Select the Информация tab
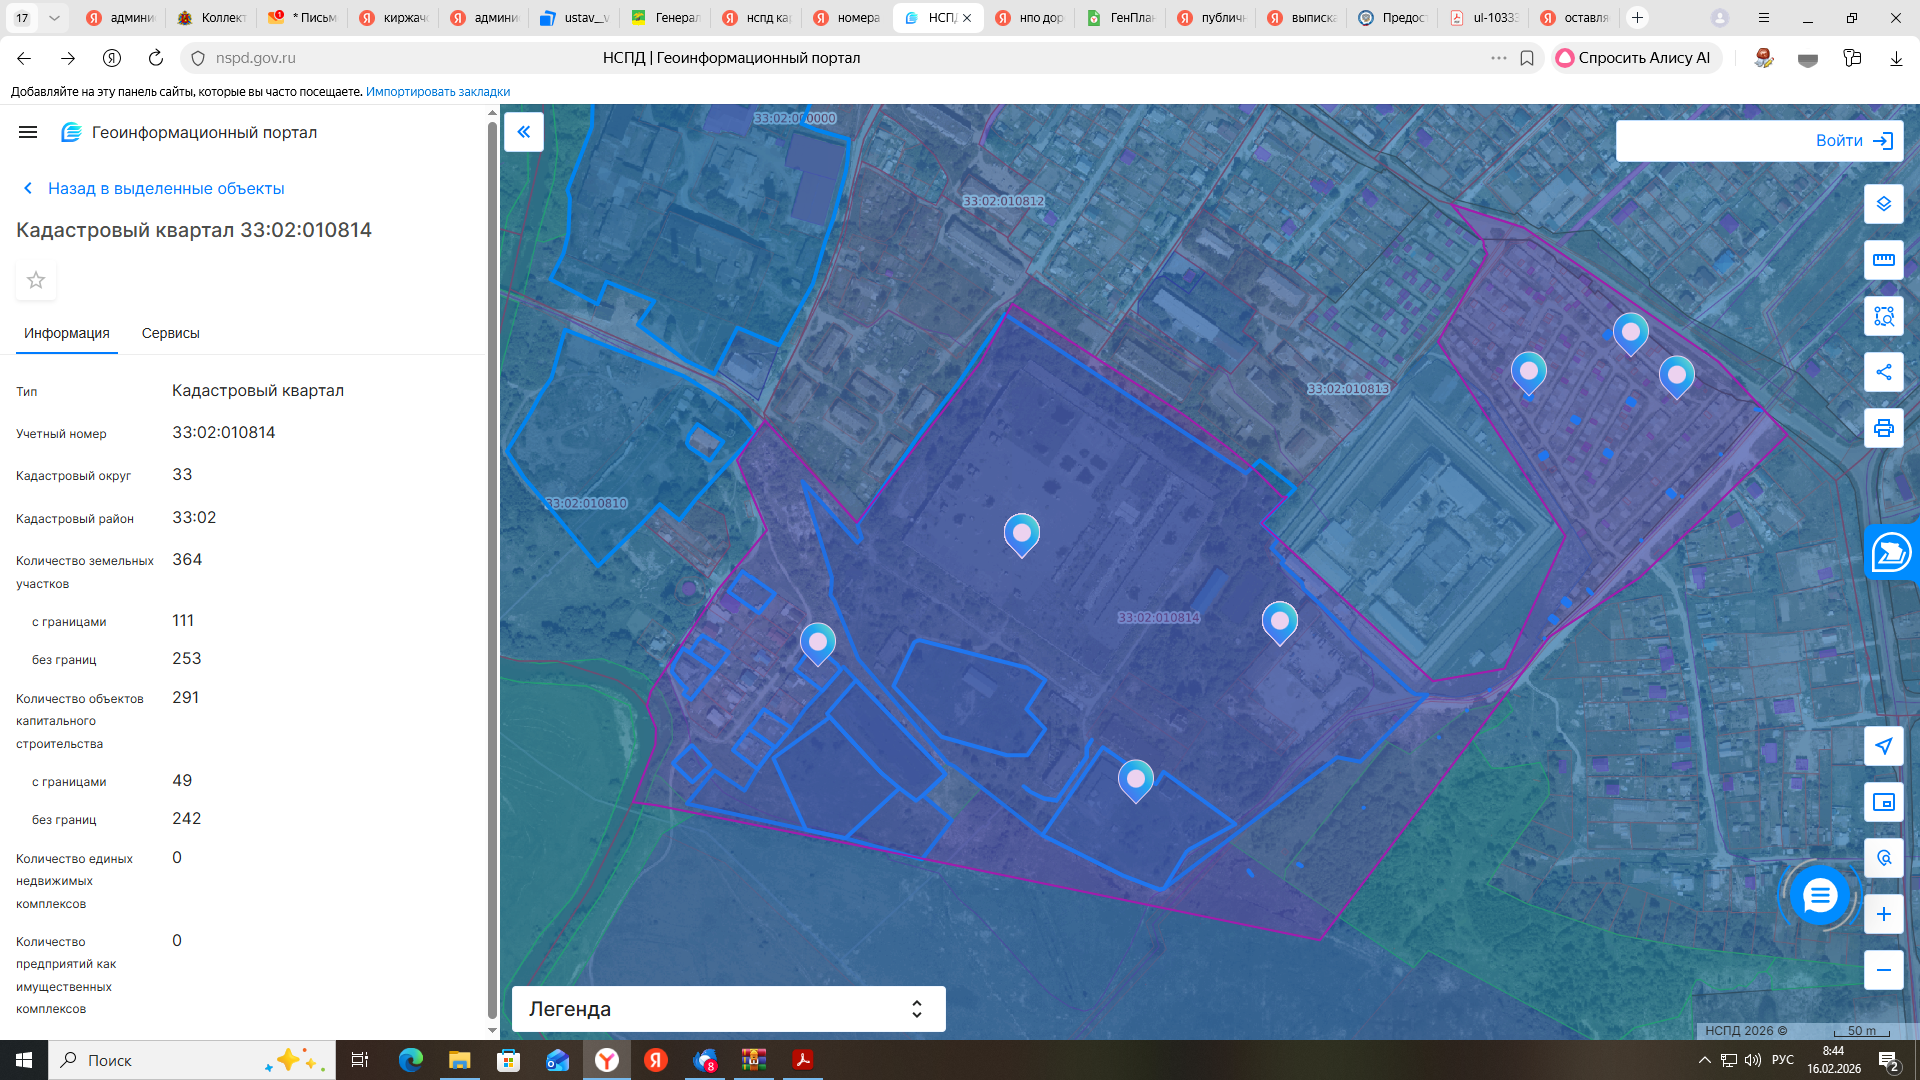 [67, 333]
